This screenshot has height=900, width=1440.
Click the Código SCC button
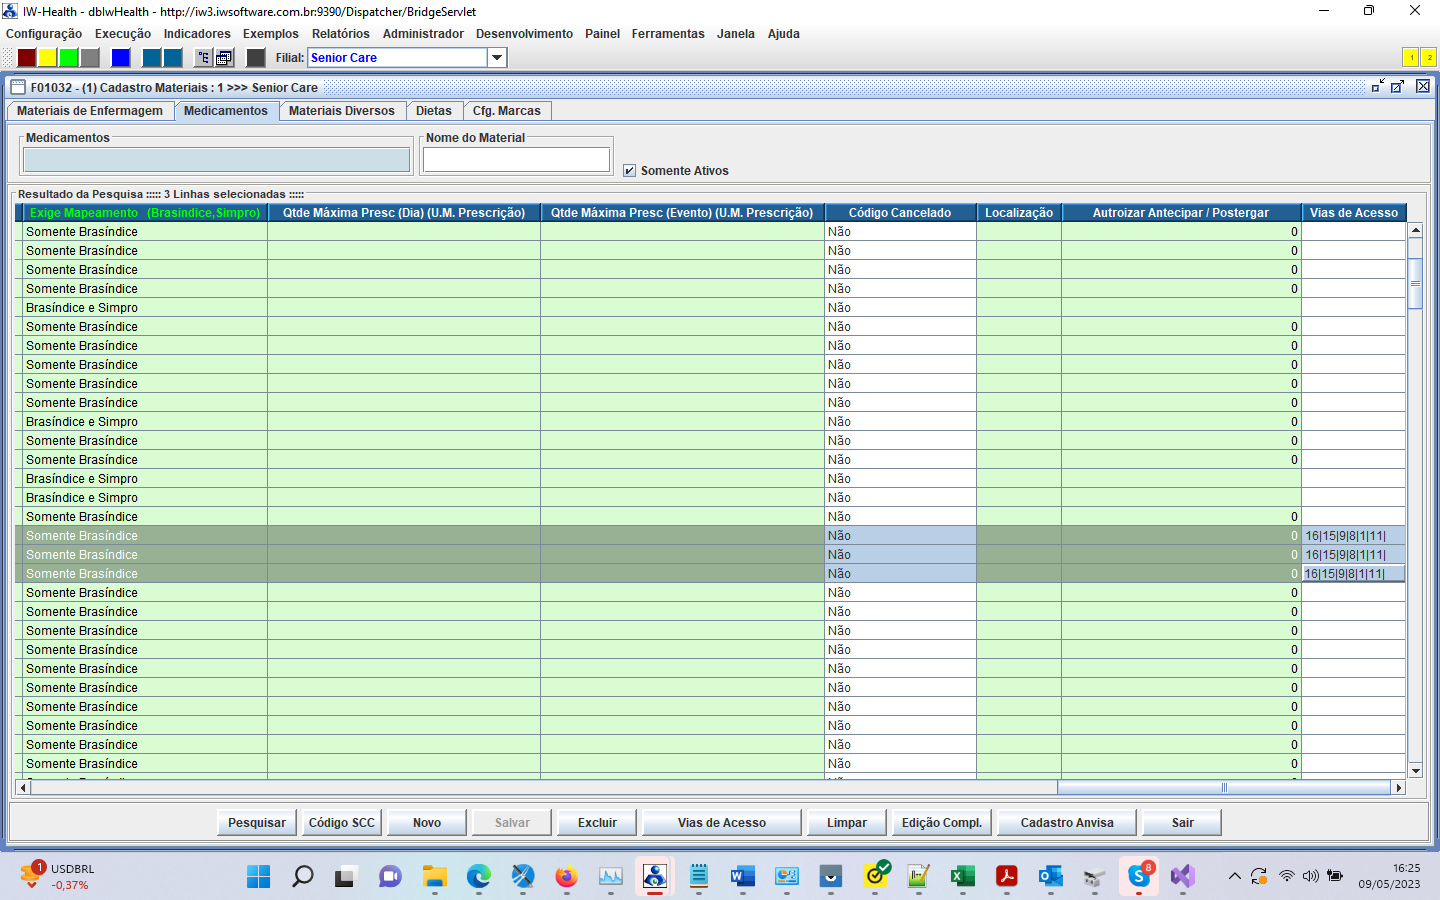click(342, 823)
